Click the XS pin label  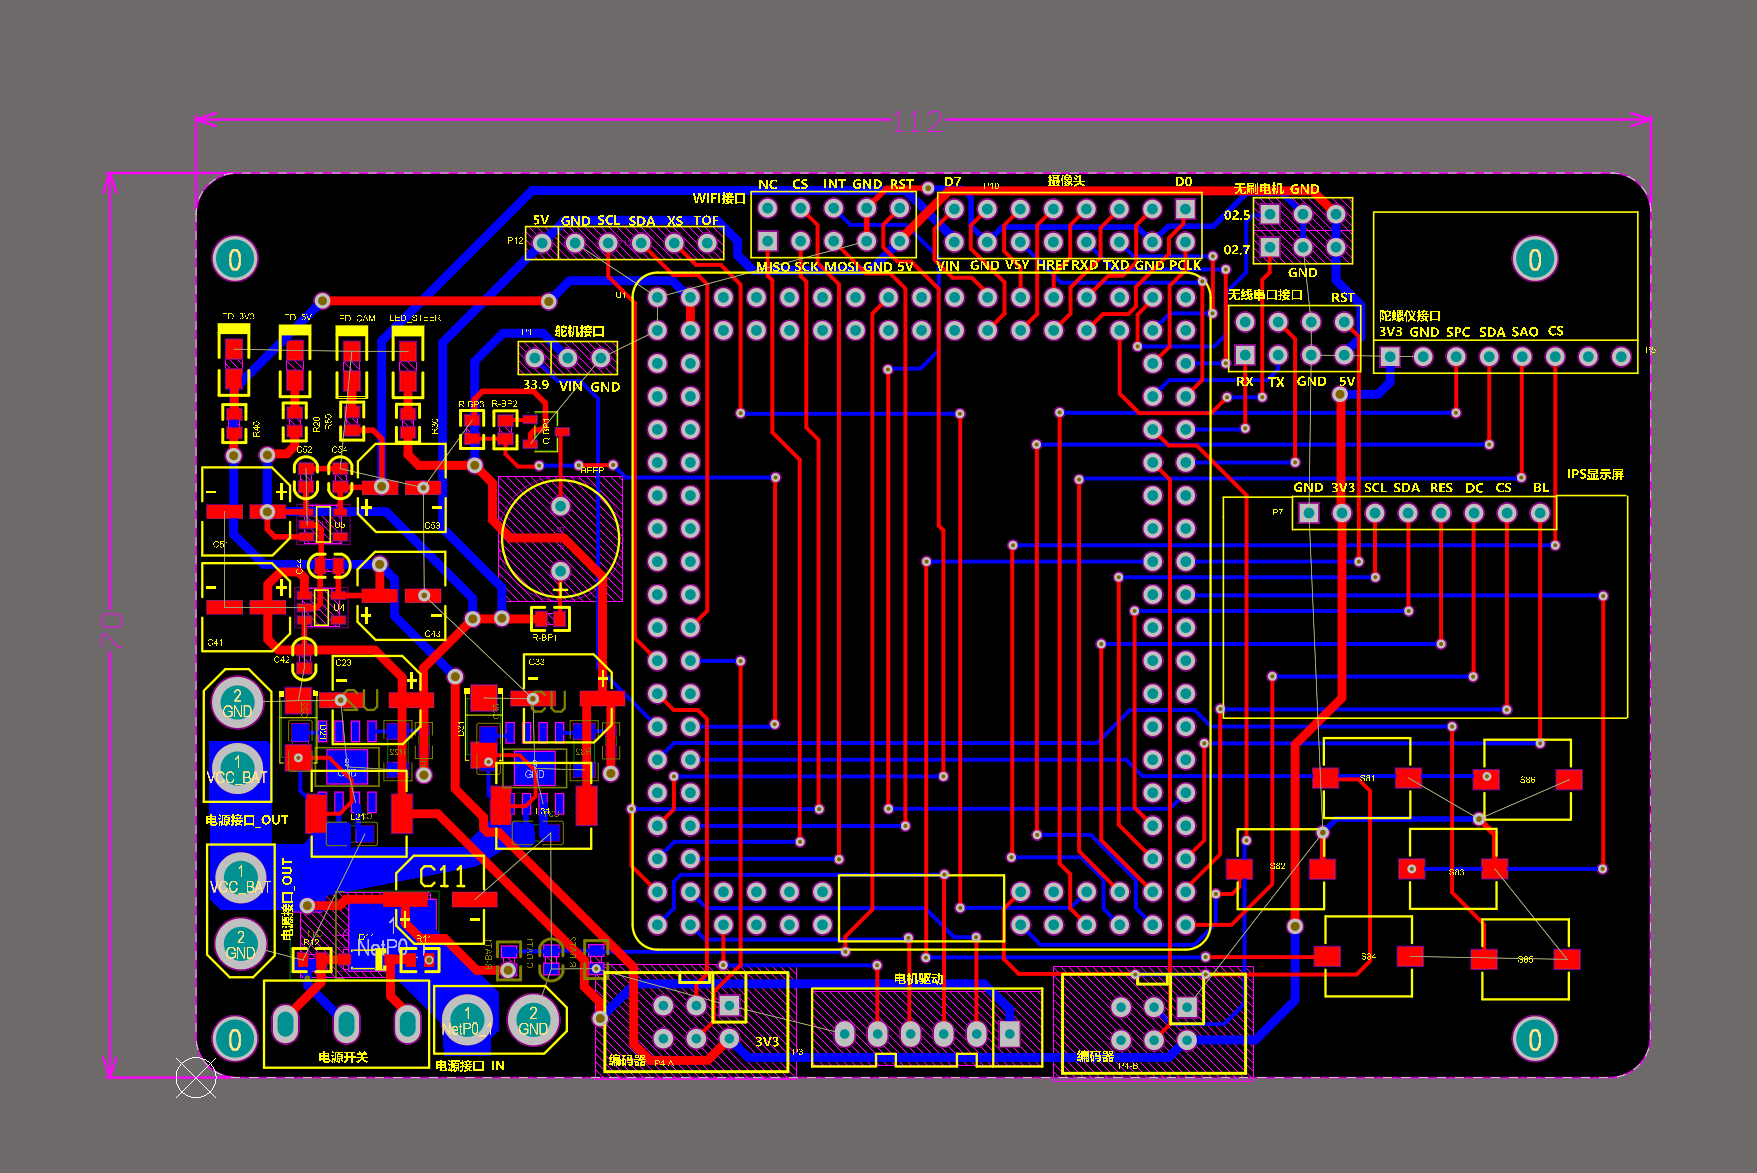(x=675, y=221)
